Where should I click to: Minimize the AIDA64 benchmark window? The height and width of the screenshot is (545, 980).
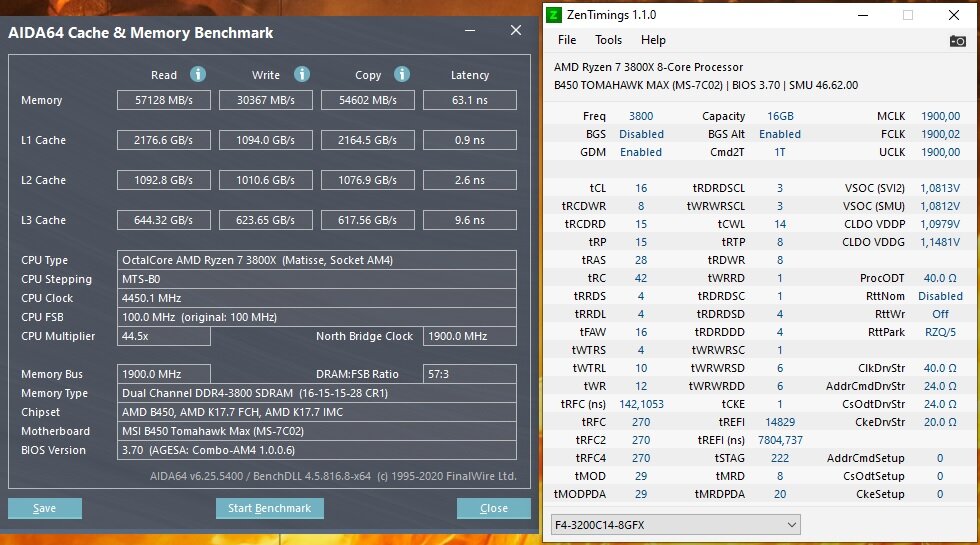[470, 31]
